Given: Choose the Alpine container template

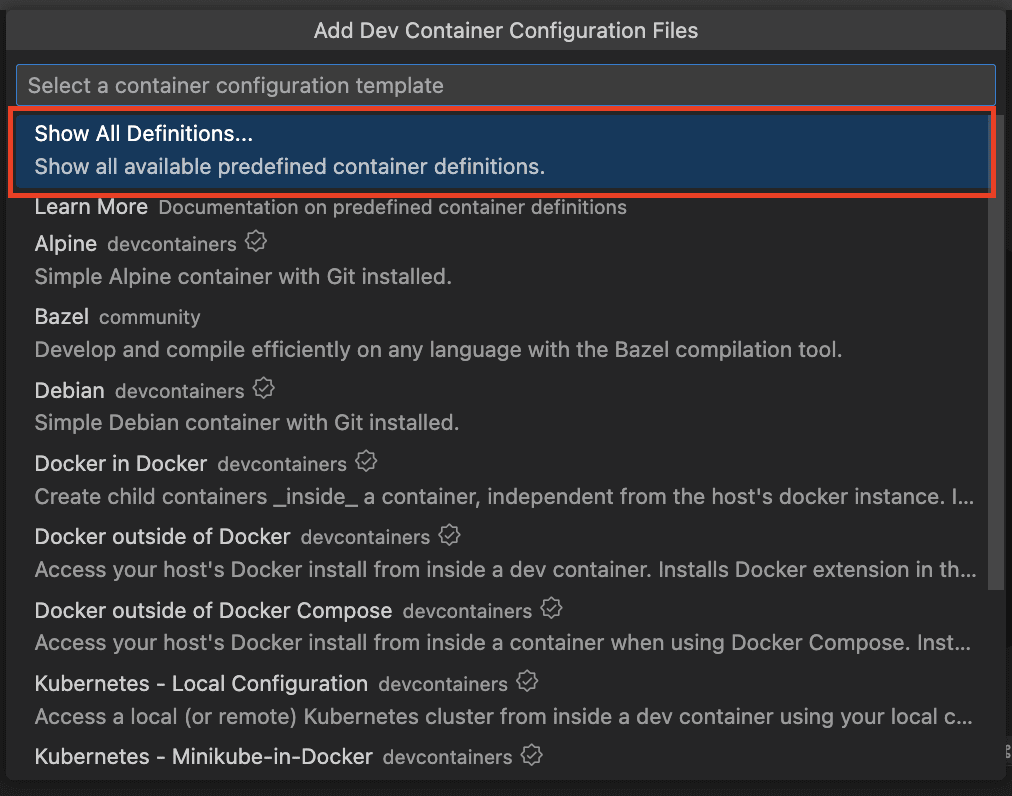Looking at the screenshot, I should tap(501, 260).
